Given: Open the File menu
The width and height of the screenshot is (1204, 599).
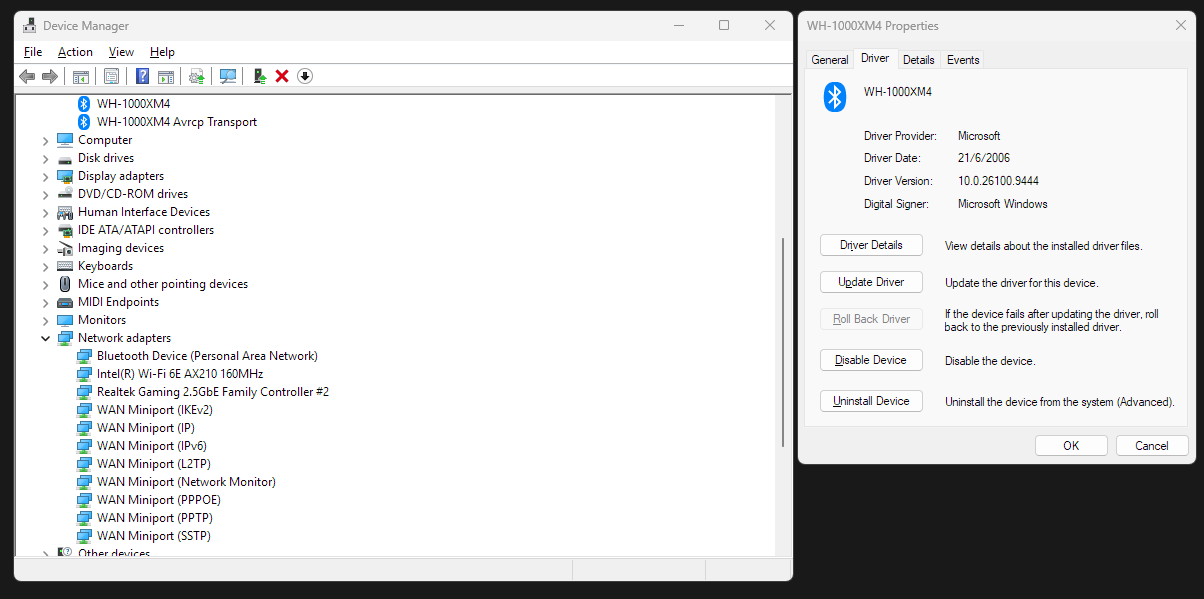Looking at the screenshot, I should click(x=33, y=52).
